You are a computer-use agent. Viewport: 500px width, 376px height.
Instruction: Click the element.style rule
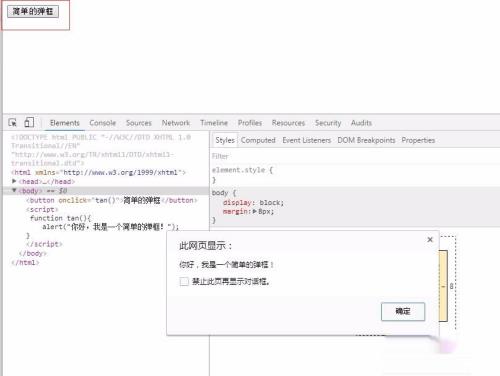pos(242,170)
